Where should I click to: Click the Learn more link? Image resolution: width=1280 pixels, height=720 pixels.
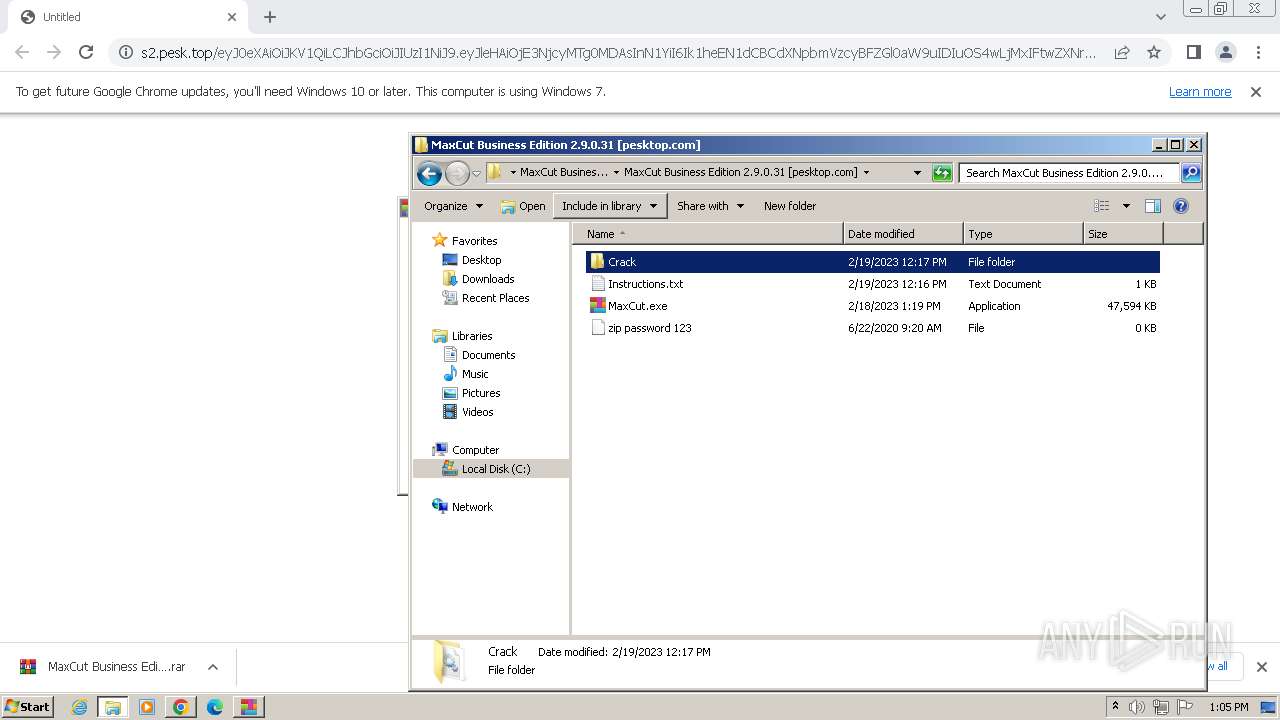(1200, 92)
